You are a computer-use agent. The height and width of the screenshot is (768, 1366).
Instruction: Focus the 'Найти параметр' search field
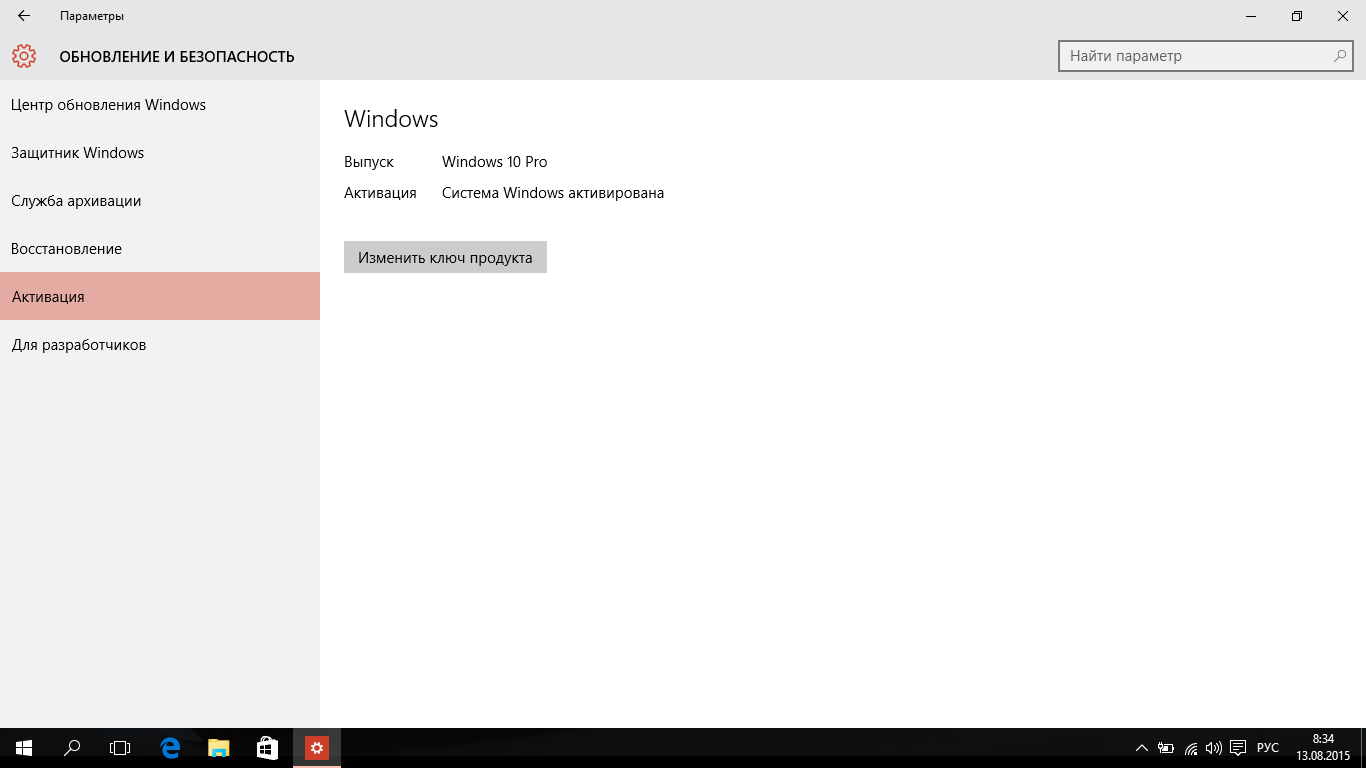1206,56
